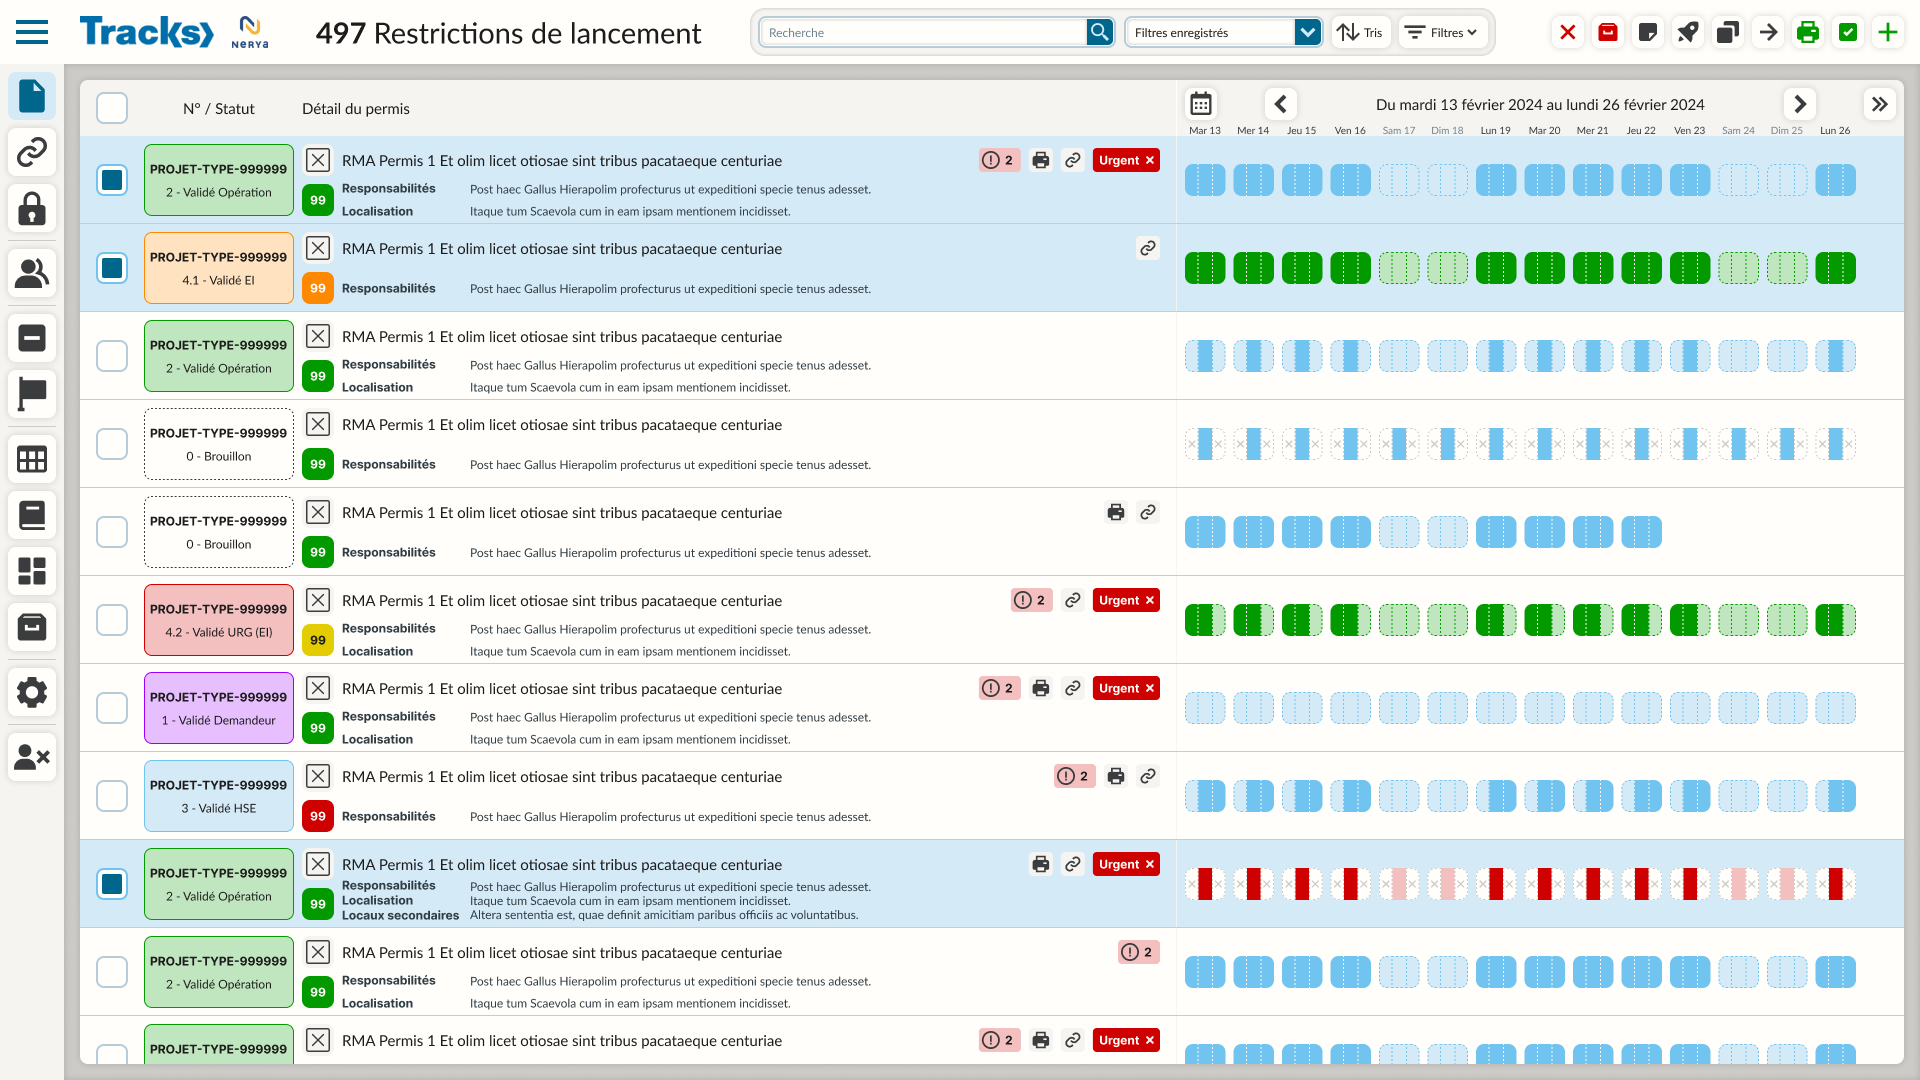Open the flag sidebar item
The image size is (1920, 1080).
32,394
